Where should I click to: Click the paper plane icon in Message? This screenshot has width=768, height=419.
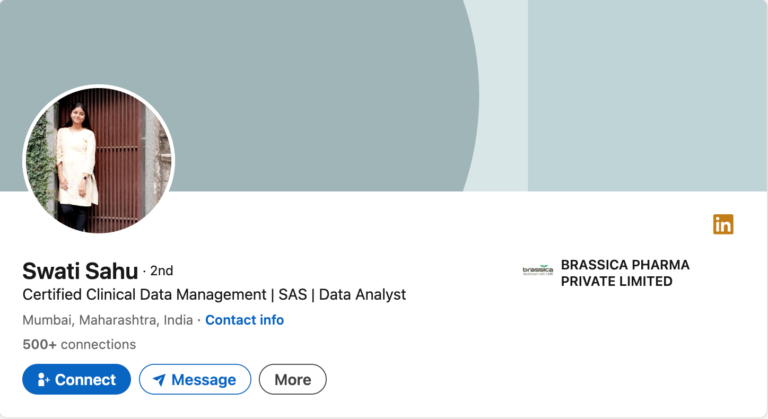click(159, 380)
